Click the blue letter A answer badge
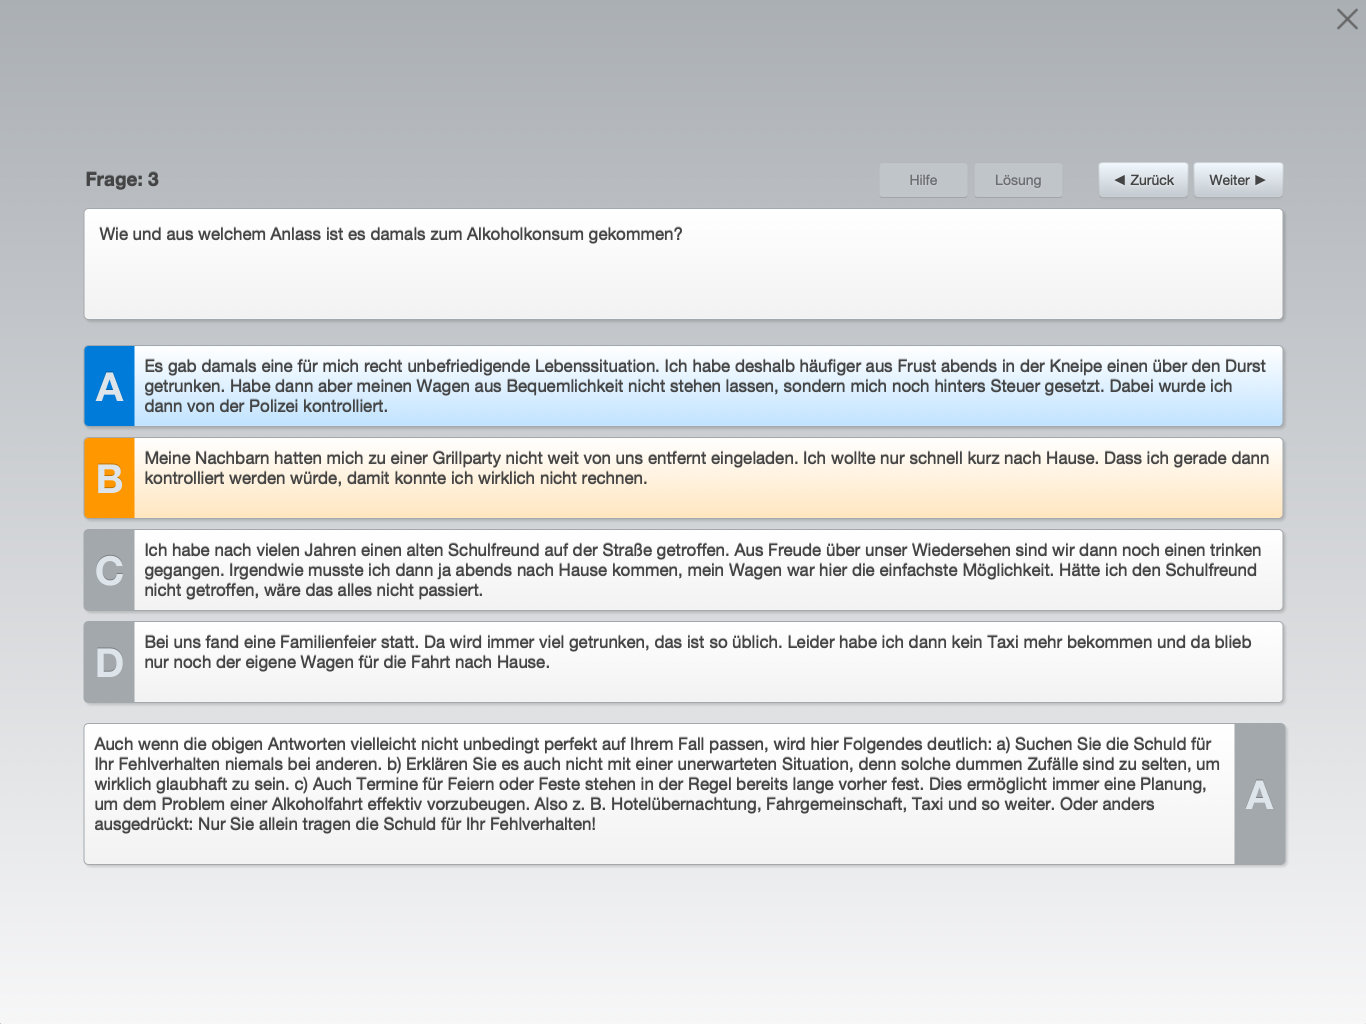 click(x=109, y=386)
